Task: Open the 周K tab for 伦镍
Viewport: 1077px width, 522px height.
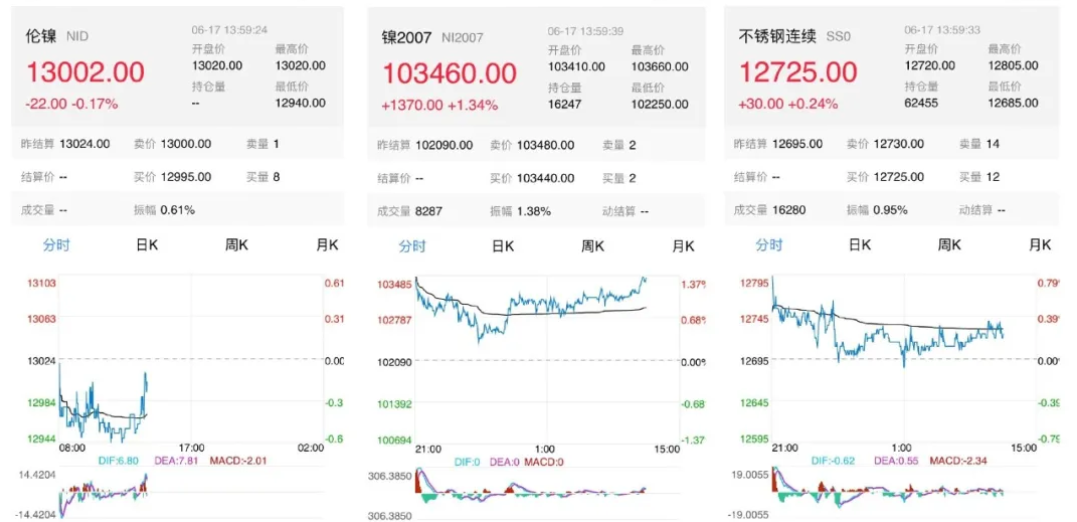Action: (237, 245)
